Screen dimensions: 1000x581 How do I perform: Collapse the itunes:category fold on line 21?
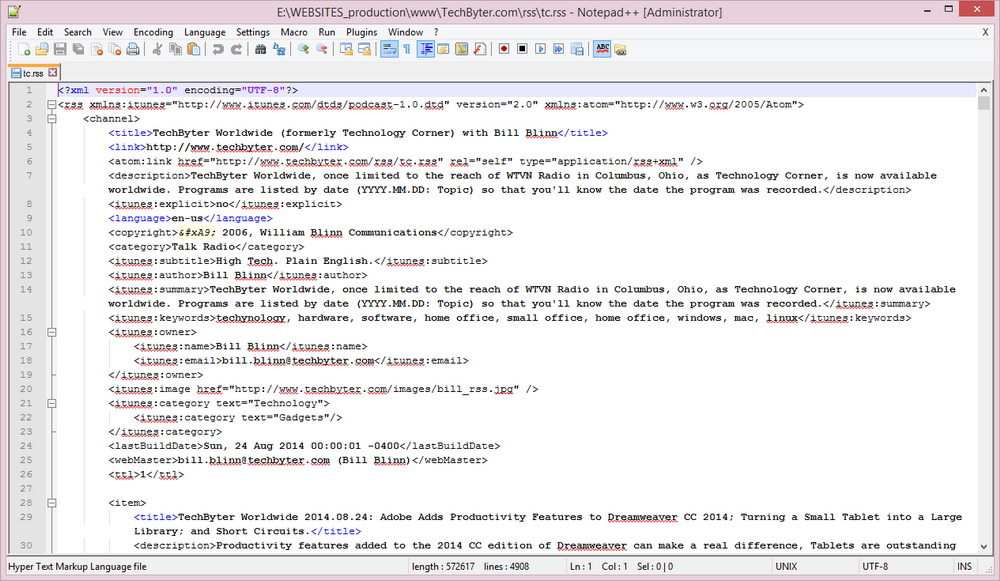coord(52,403)
